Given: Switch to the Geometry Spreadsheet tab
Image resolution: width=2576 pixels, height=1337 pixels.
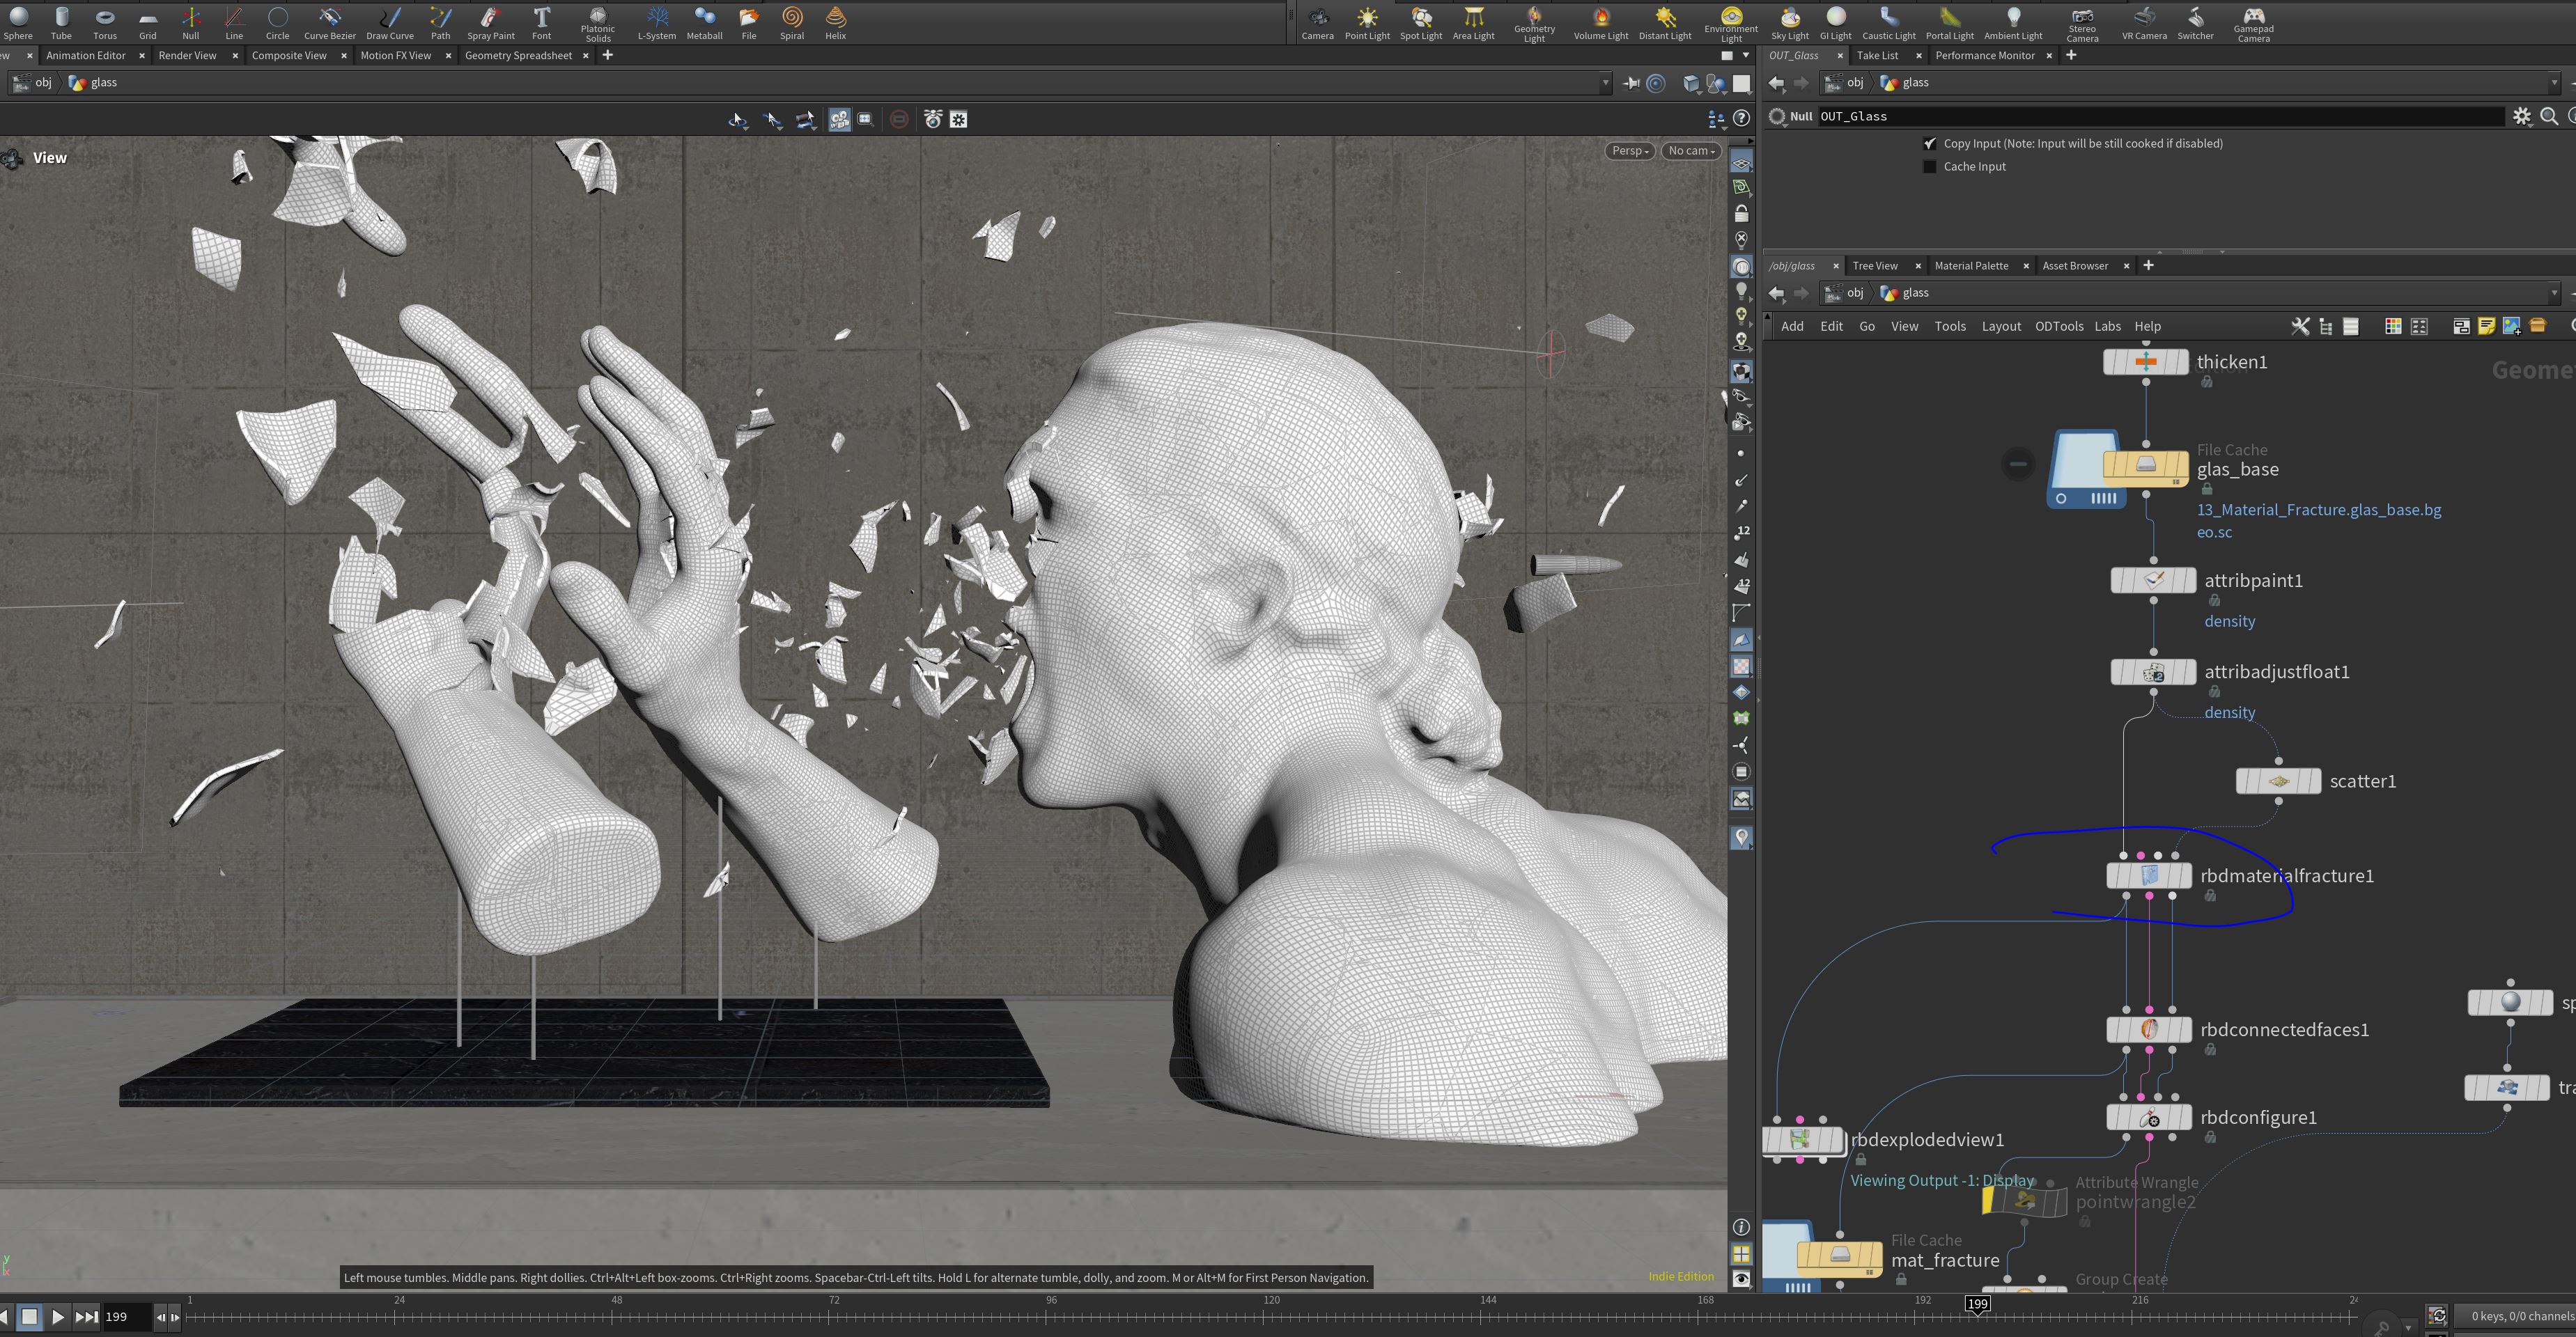Looking at the screenshot, I should point(518,56).
